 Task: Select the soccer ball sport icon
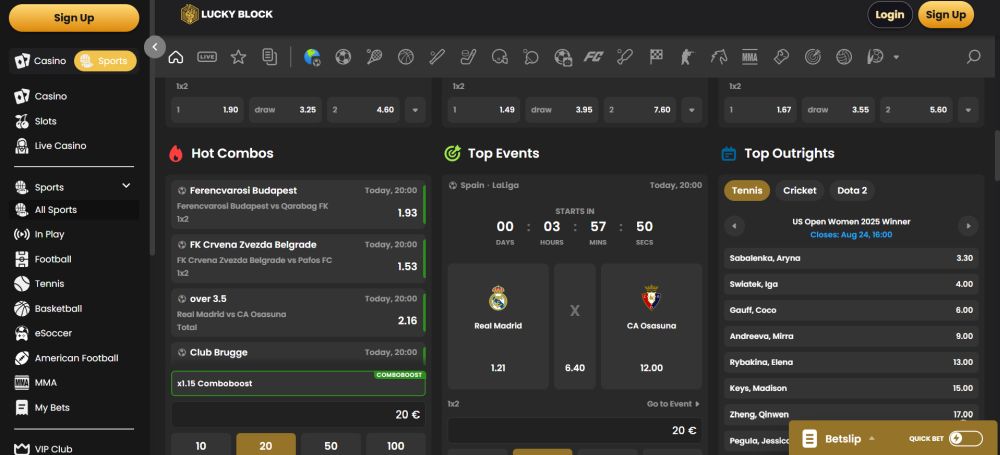pyautogui.click(x=343, y=57)
